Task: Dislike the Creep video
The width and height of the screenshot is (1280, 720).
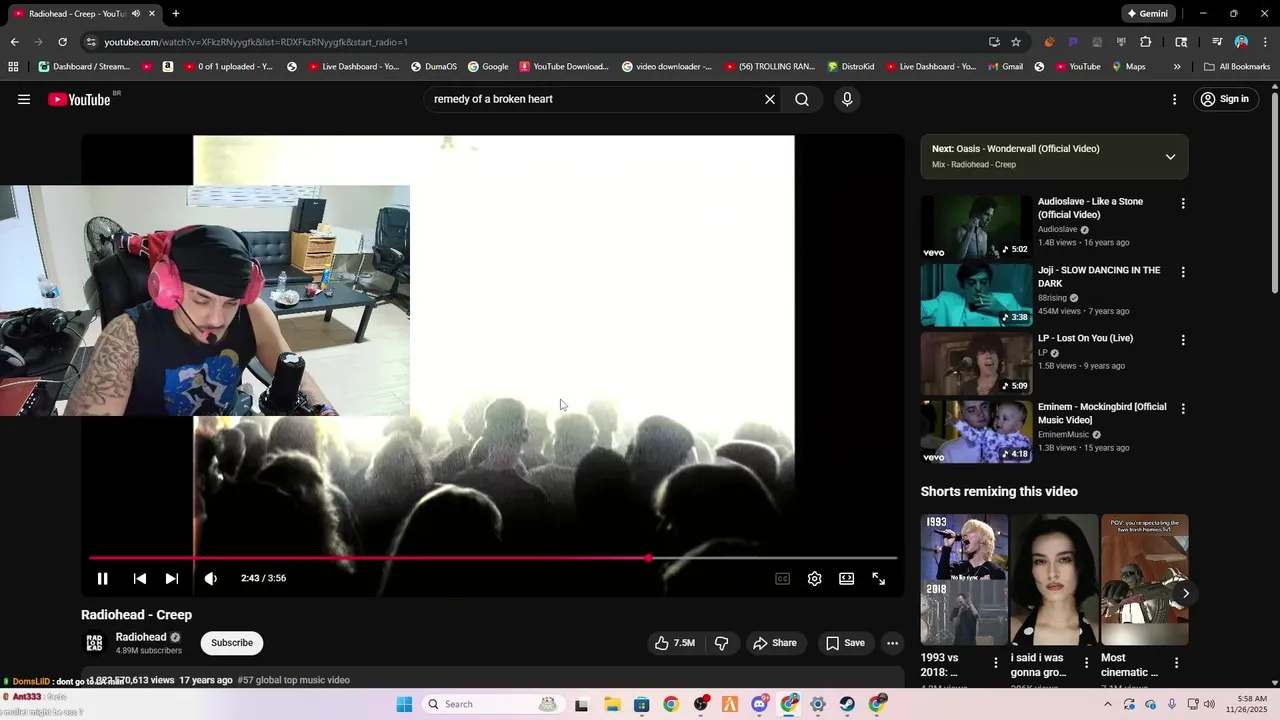Action: click(721, 643)
